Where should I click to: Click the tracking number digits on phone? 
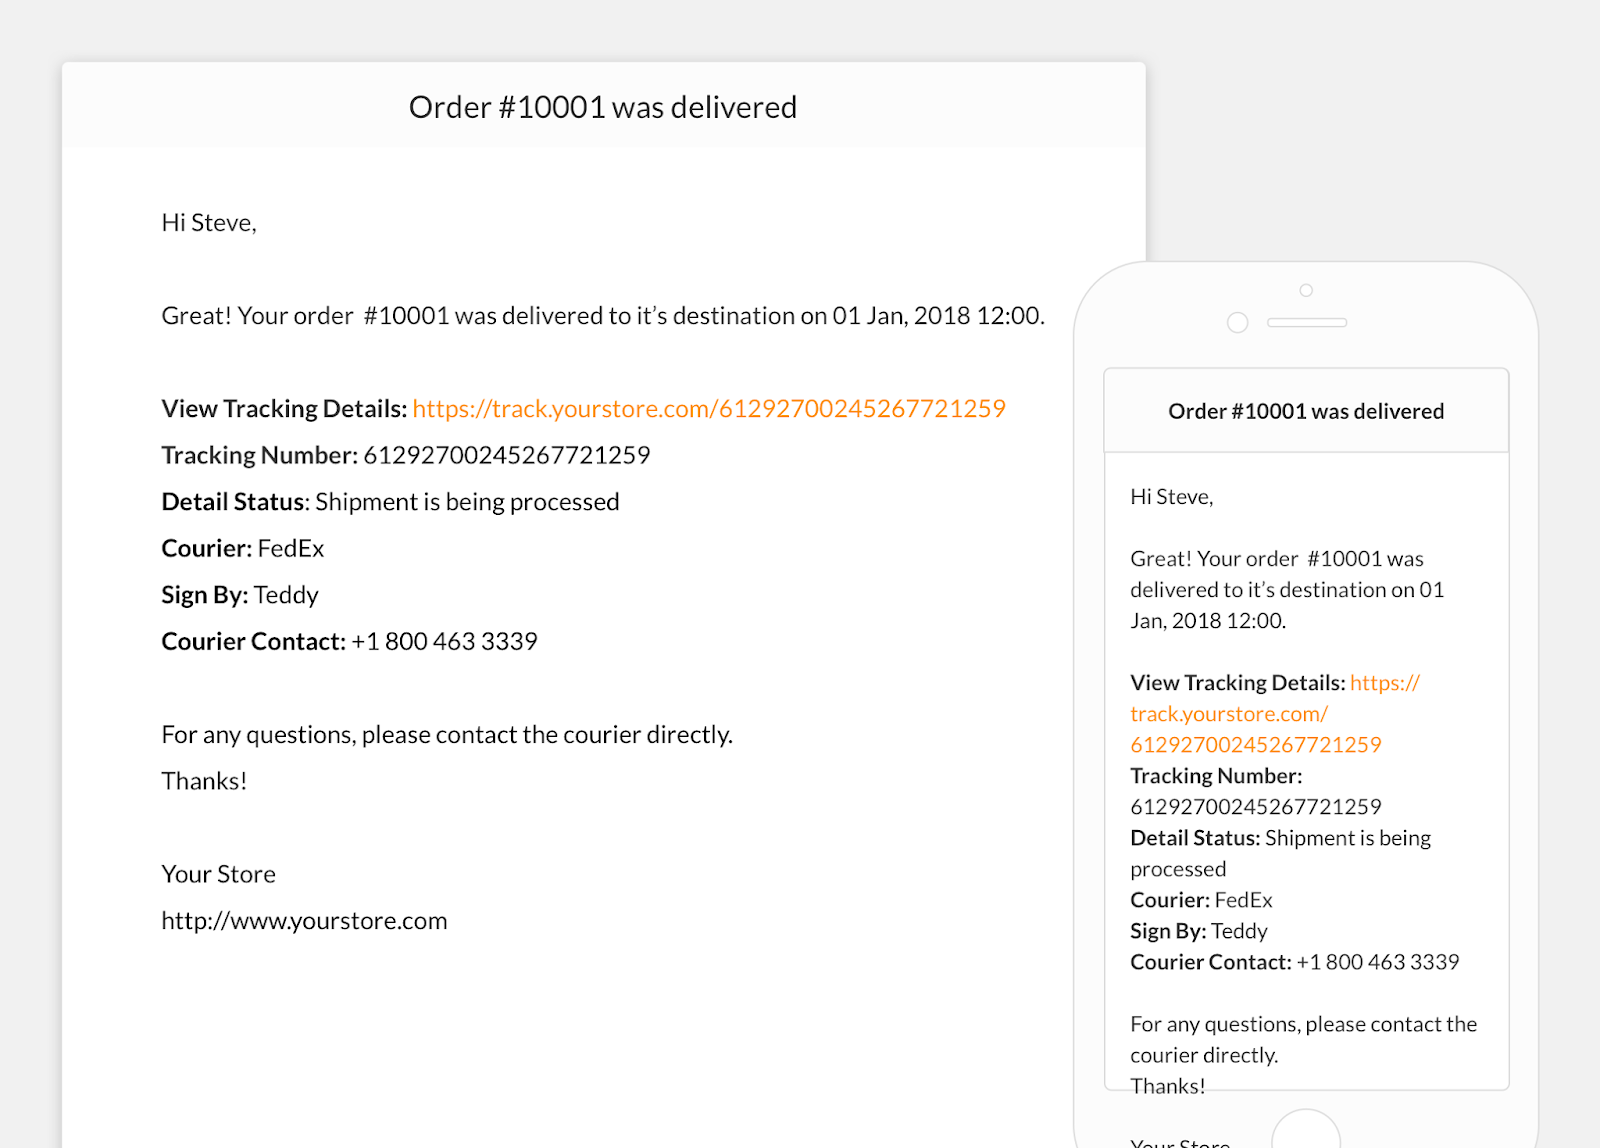click(x=1255, y=807)
